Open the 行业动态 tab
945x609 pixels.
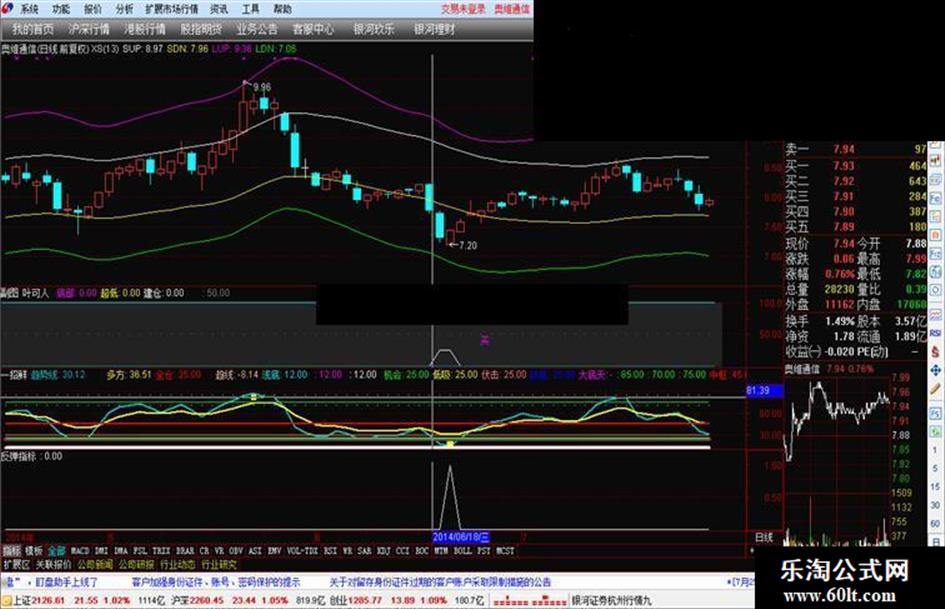(178, 565)
